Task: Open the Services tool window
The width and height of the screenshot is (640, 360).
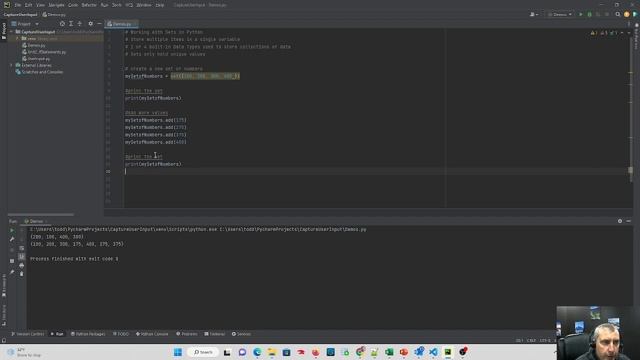Action: click(241, 334)
